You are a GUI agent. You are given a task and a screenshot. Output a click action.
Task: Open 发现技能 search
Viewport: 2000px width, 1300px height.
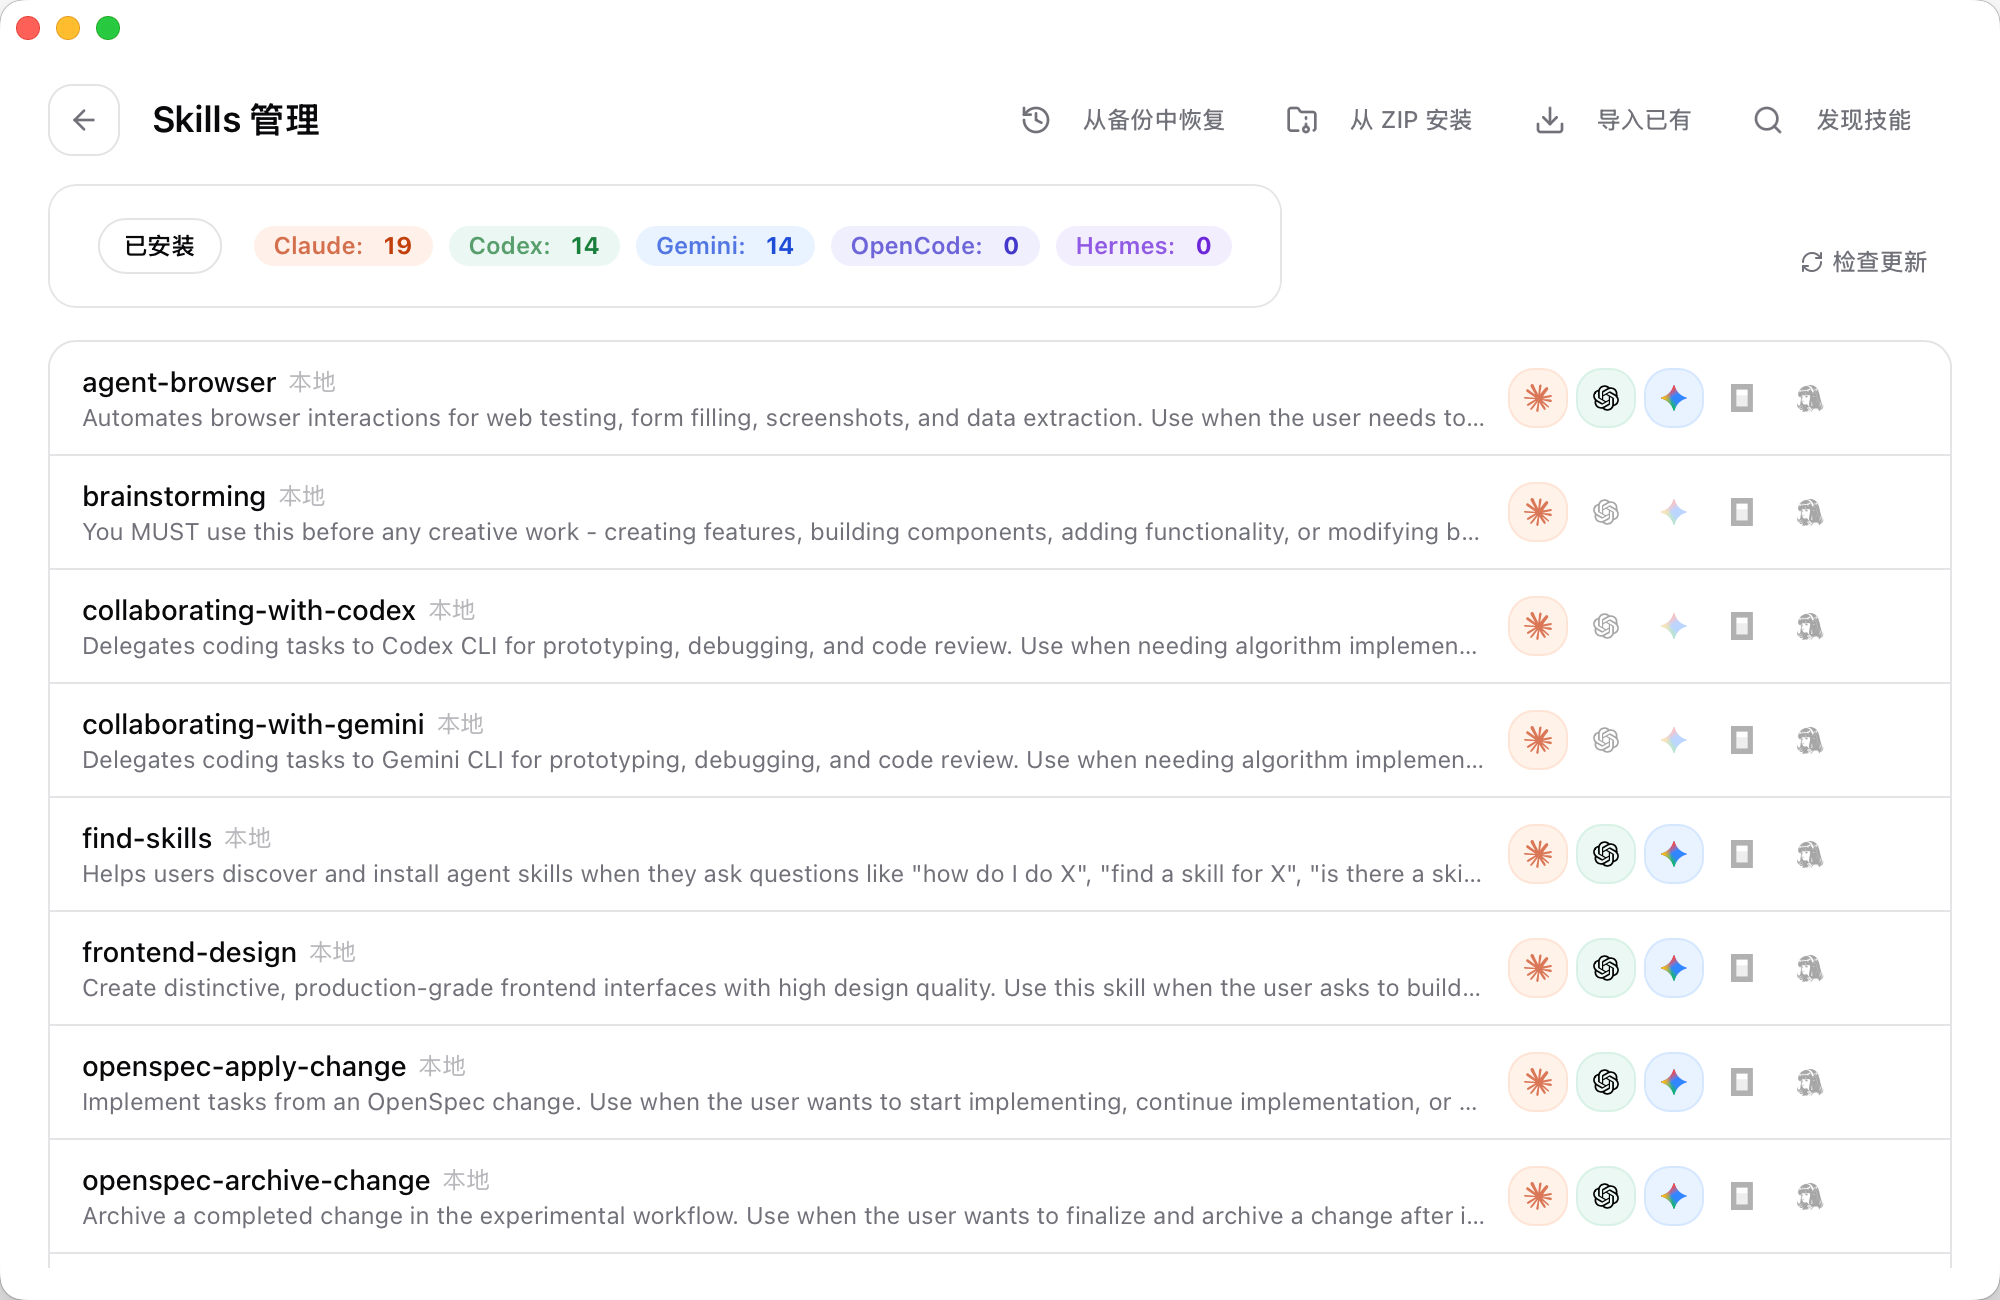[1833, 120]
